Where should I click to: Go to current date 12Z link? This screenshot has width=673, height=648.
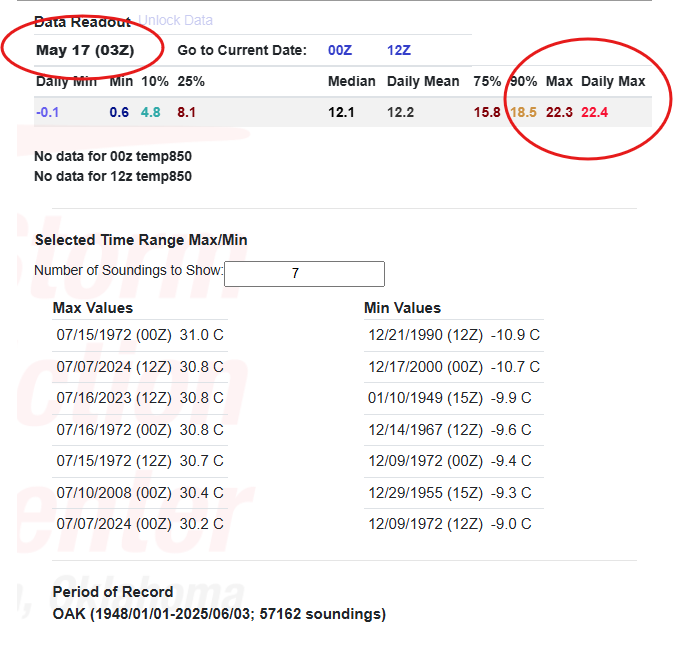tap(399, 50)
